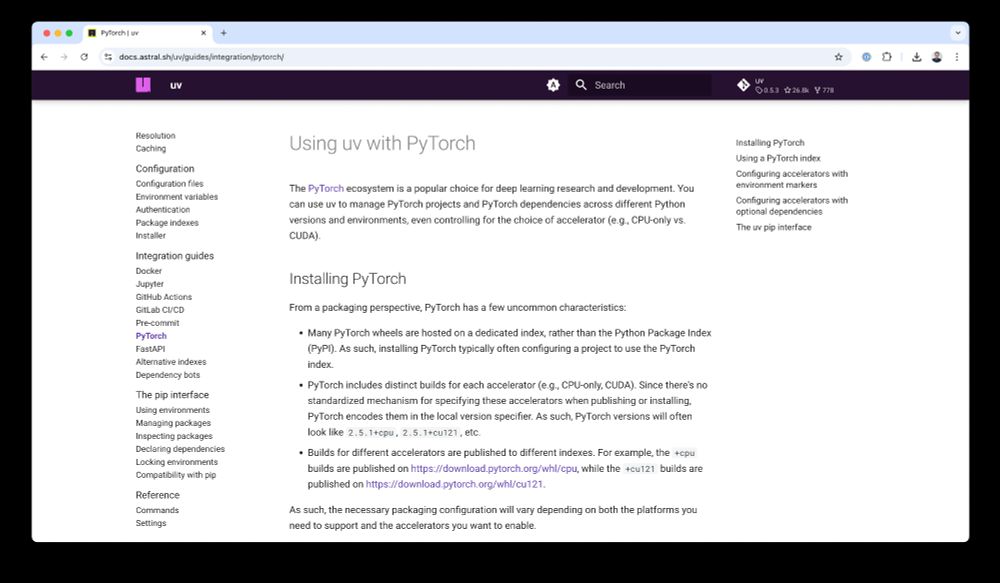Open the Caching sidebar link
The image size is (1000, 583).
[x=151, y=149]
